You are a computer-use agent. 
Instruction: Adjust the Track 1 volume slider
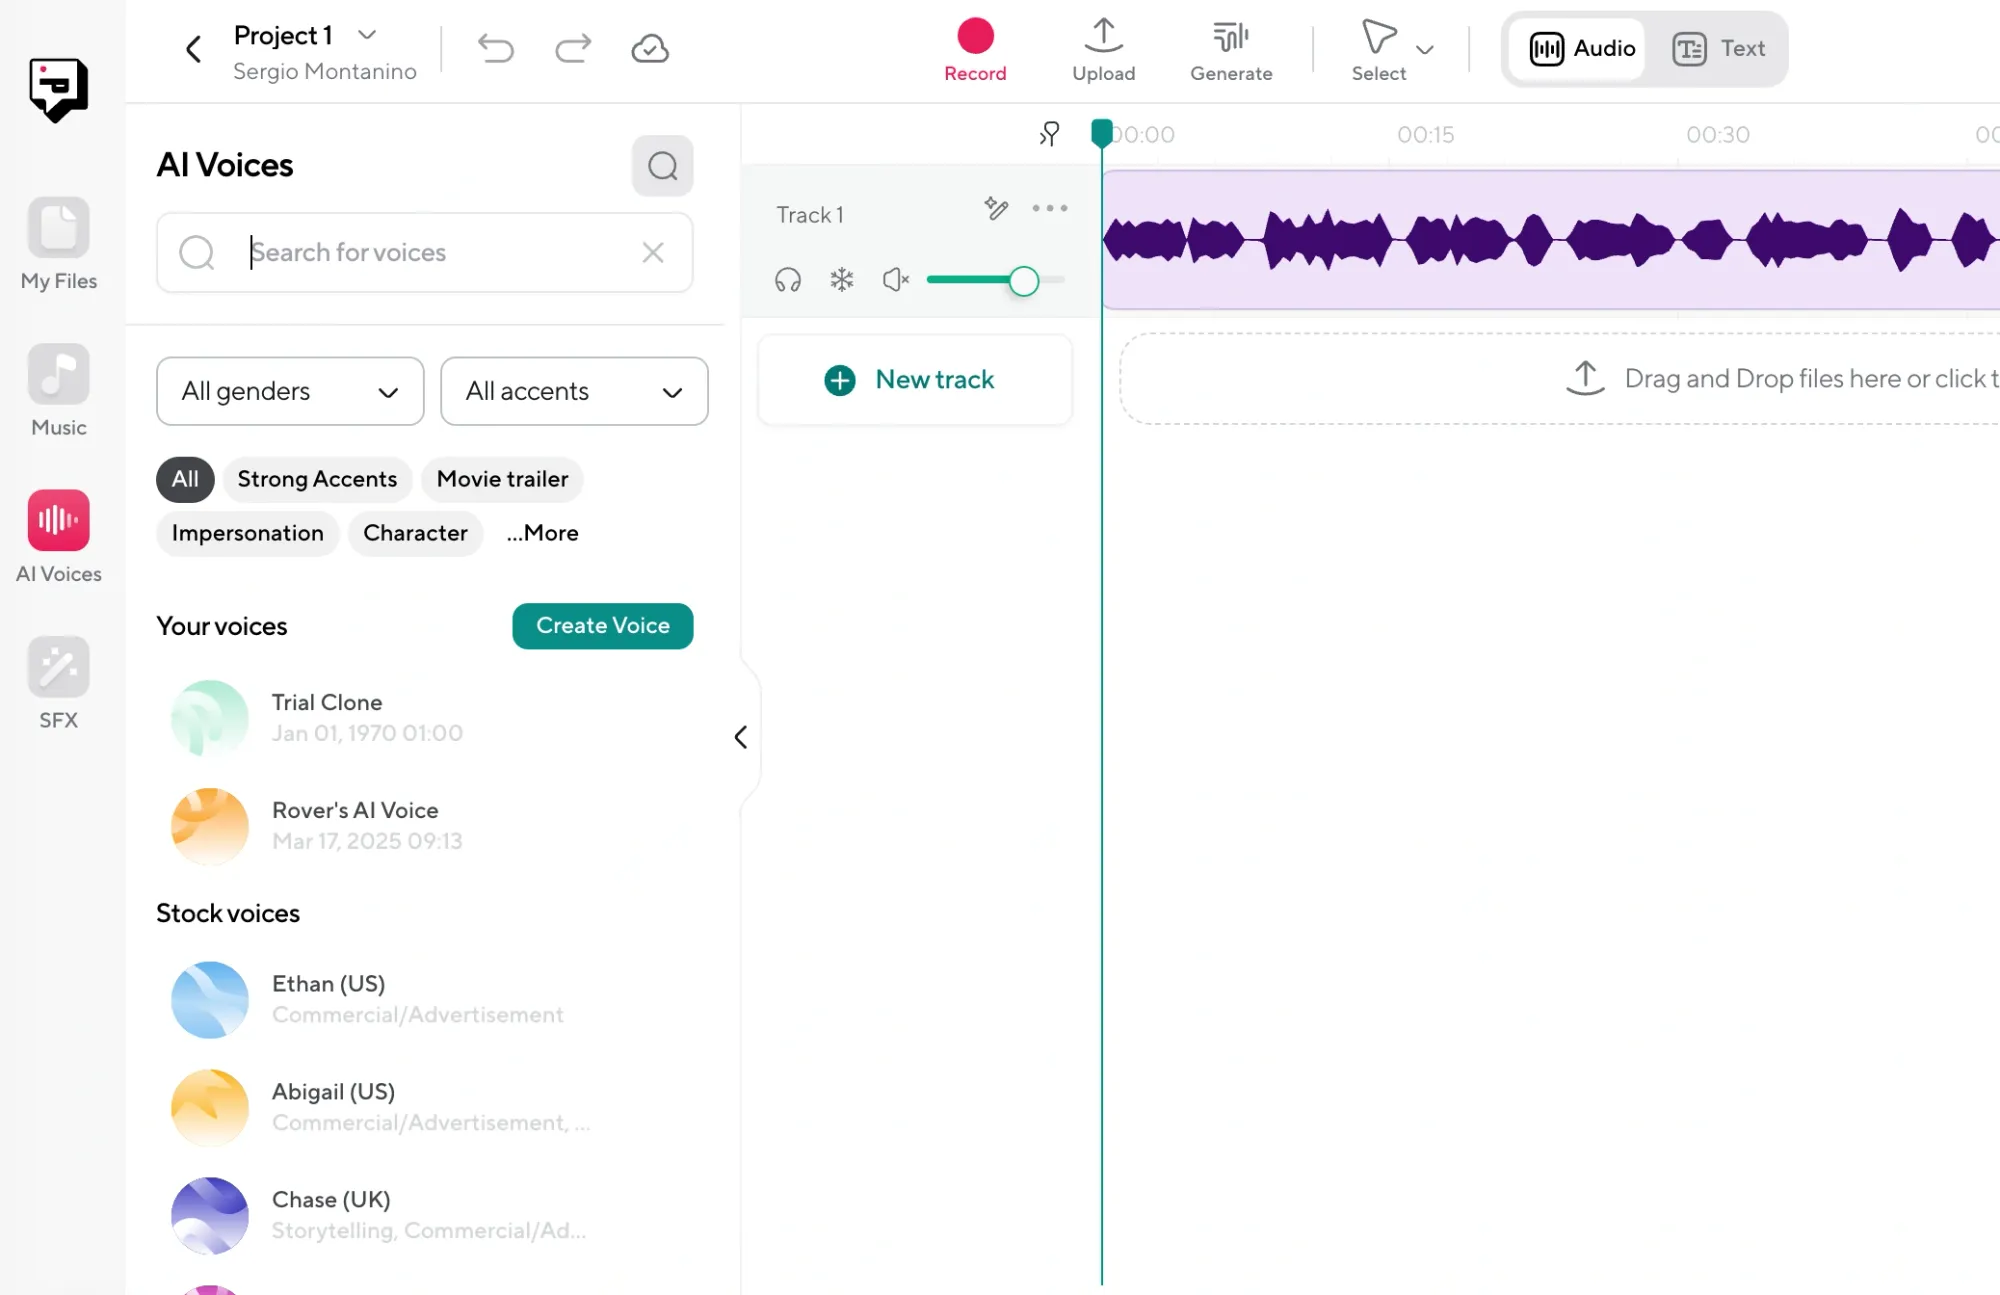[x=1023, y=281]
